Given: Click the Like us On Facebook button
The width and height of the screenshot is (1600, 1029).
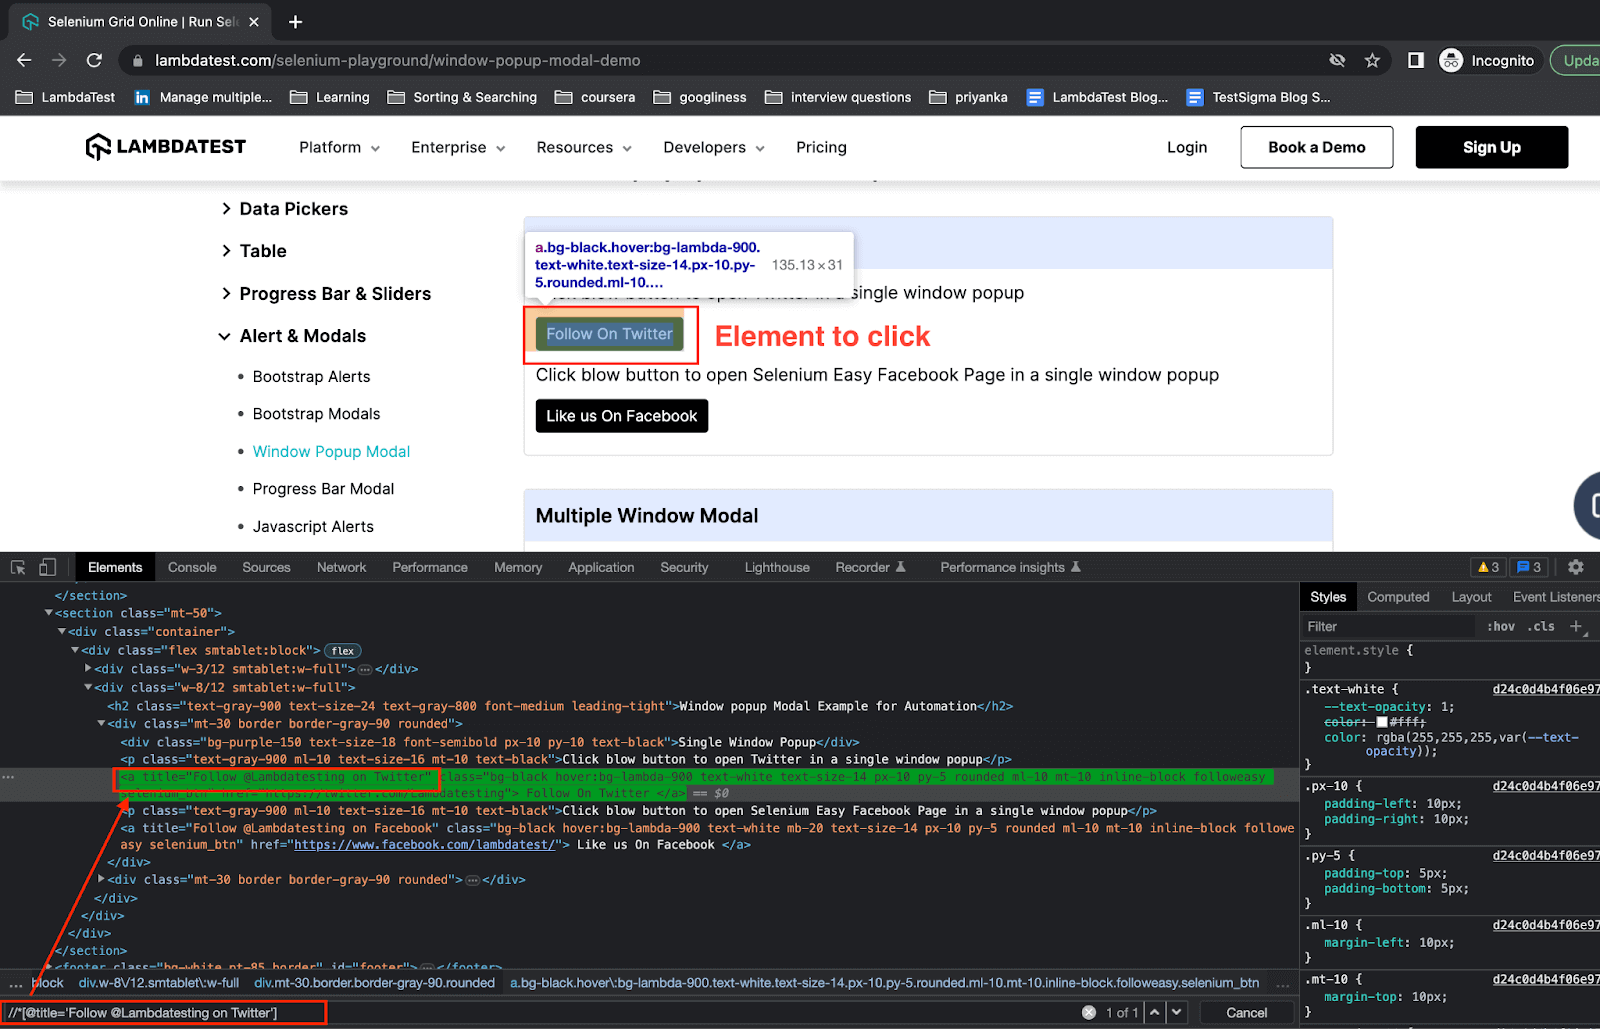Looking at the screenshot, I should click(622, 416).
